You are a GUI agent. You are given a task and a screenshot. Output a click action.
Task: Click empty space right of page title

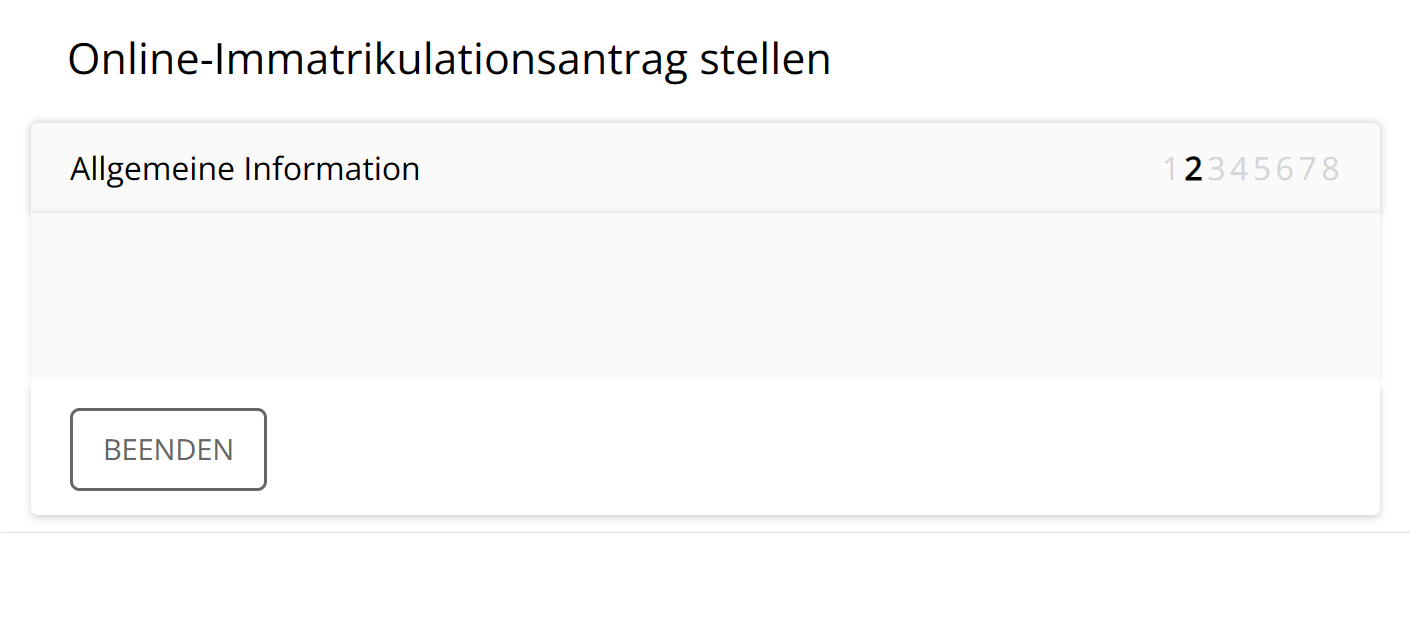coord(1100,60)
